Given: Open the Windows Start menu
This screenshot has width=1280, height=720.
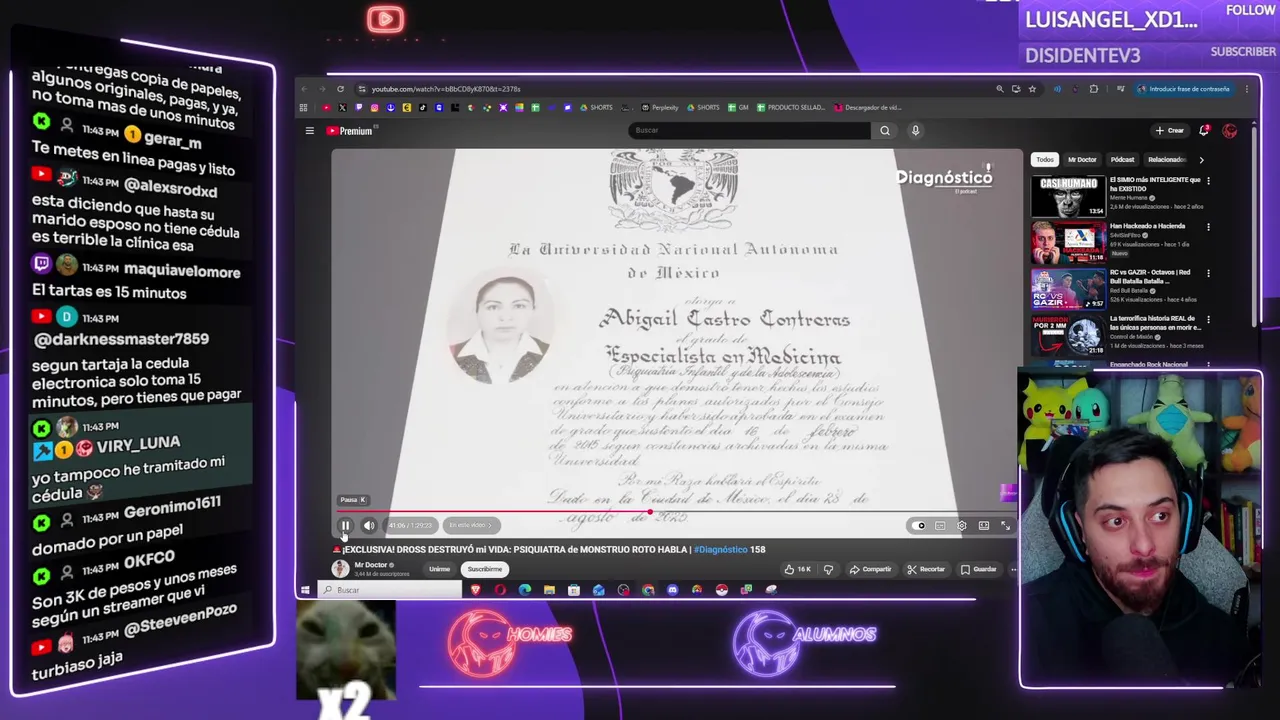Looking at the screenshot, I should click(305, 590).
